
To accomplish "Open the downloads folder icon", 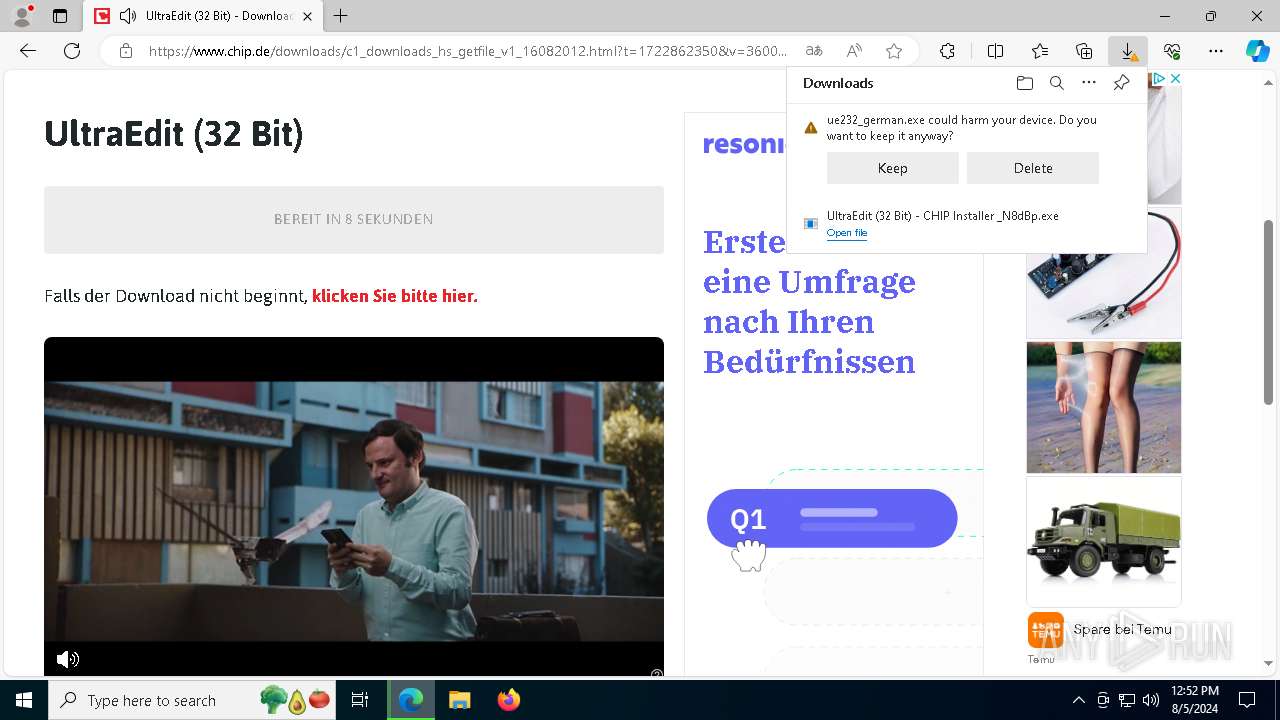I will coord(1024,83).
